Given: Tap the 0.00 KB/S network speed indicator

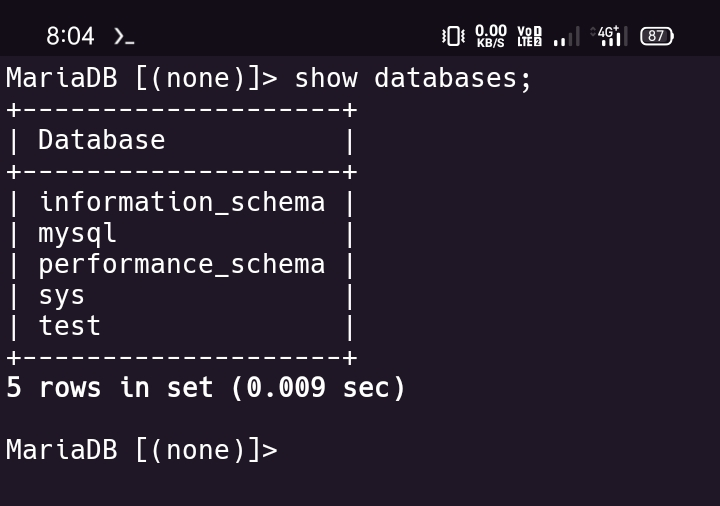Looking at the screenshot, I should pyautogui.click(x=490, y=36).
